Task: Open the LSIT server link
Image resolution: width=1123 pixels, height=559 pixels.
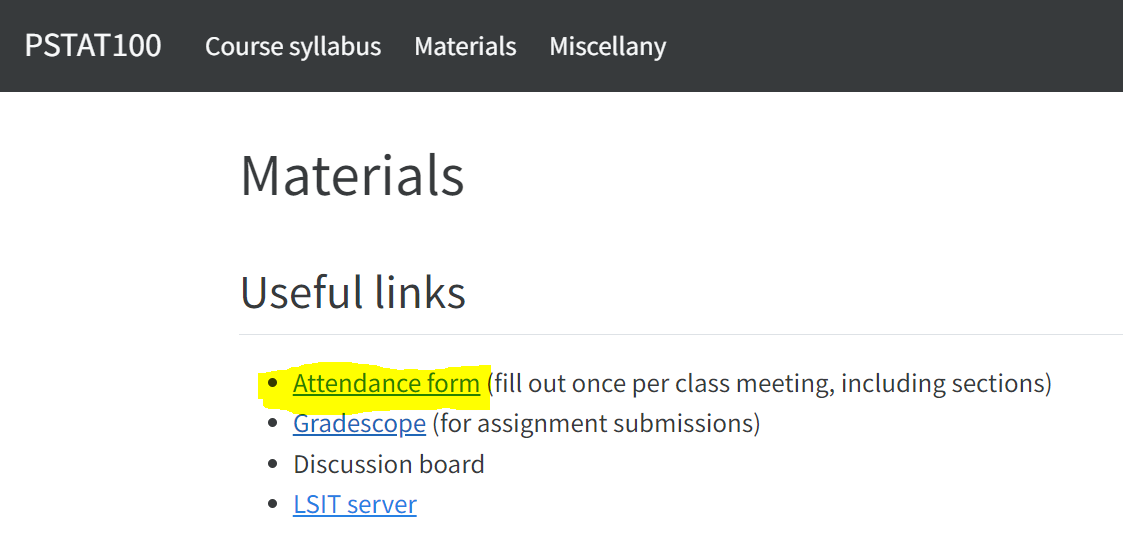Action: (354, 505)
